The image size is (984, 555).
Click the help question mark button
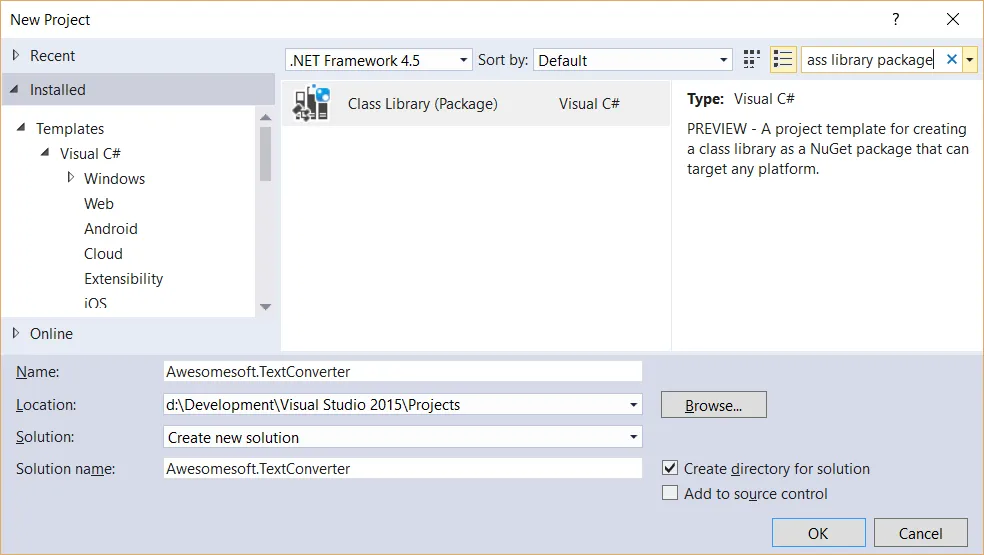click(895, 19)
